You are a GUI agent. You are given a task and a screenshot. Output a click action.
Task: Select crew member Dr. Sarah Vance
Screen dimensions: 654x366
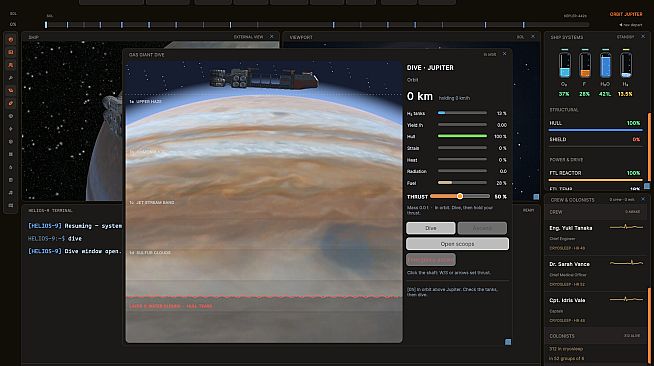pos(596,273)
